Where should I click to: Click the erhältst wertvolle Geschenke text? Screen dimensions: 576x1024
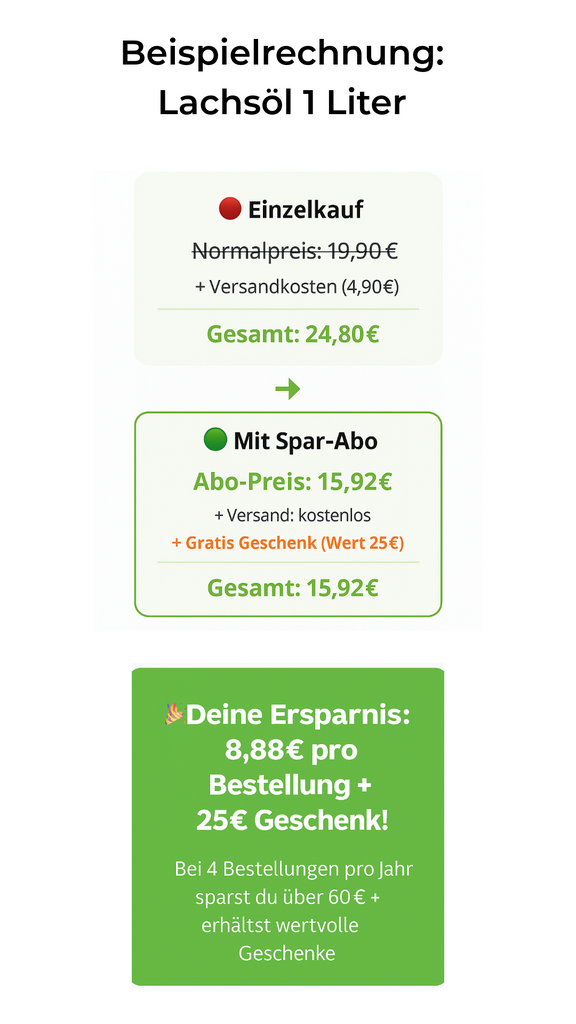(x=283, y=940)
